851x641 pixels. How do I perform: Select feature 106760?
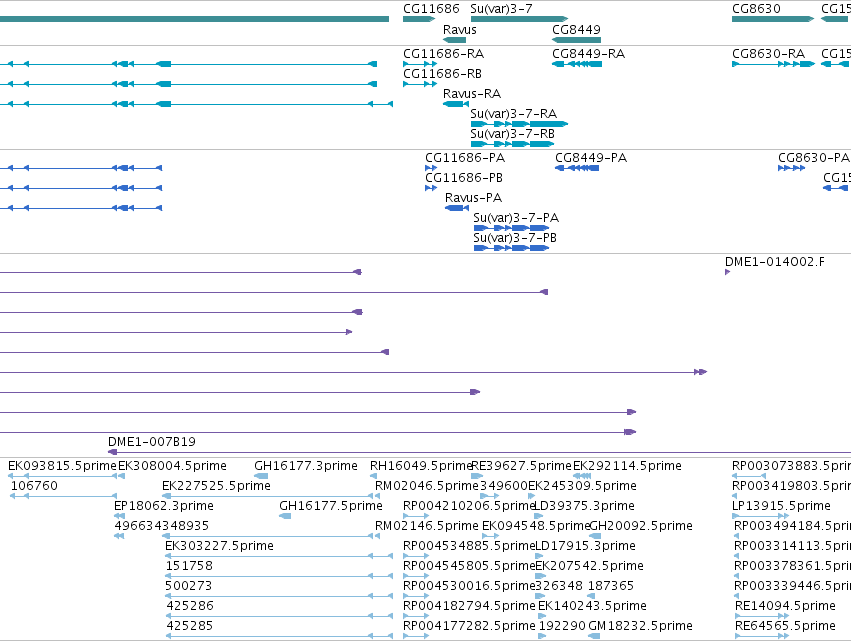click(x=63, y=496)
